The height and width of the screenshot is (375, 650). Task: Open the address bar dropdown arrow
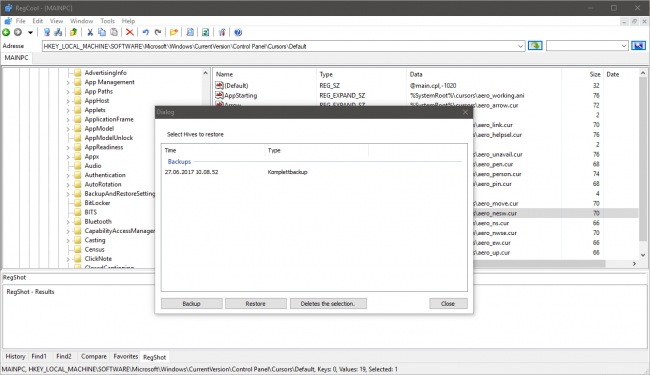point(520,46)
